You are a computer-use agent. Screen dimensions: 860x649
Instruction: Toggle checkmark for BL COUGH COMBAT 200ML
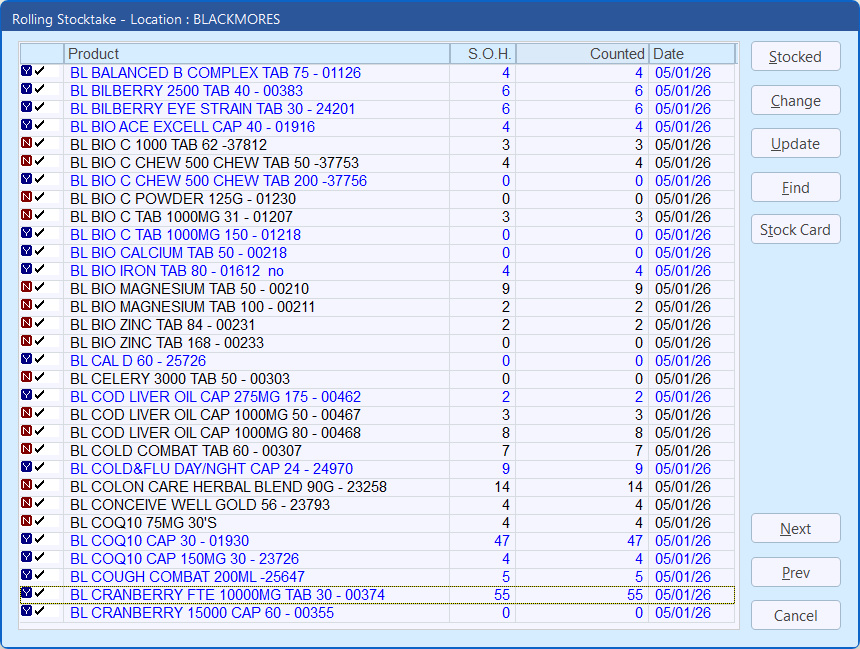pyautogui.click(x=40, y=577)
